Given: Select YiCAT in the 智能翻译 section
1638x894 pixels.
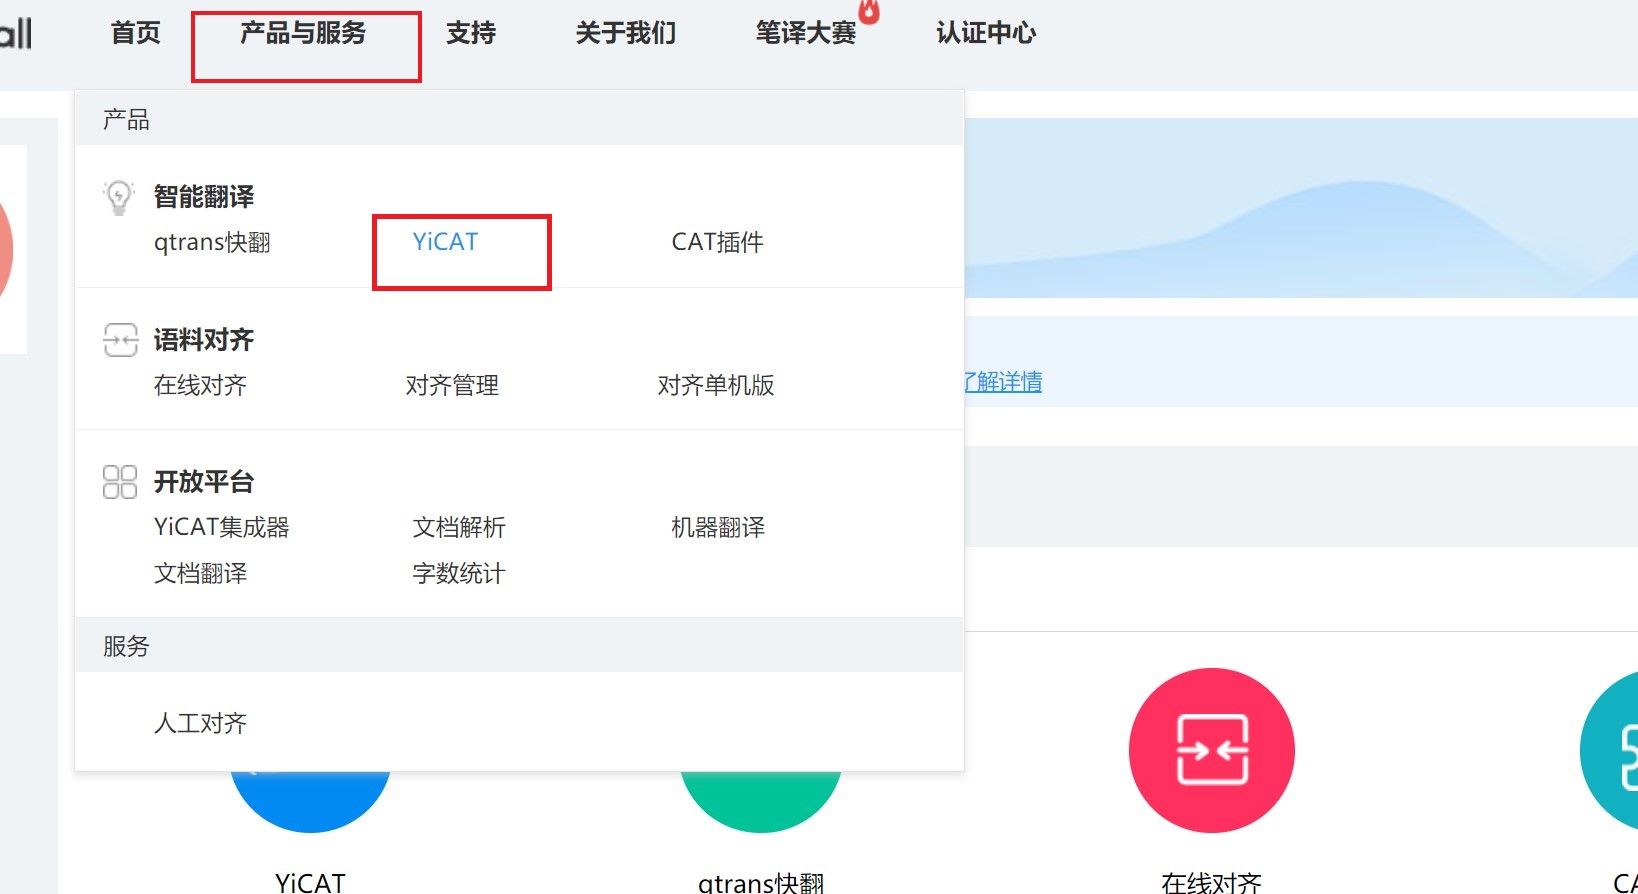Looking at the screenshot, I should [446, 242].
